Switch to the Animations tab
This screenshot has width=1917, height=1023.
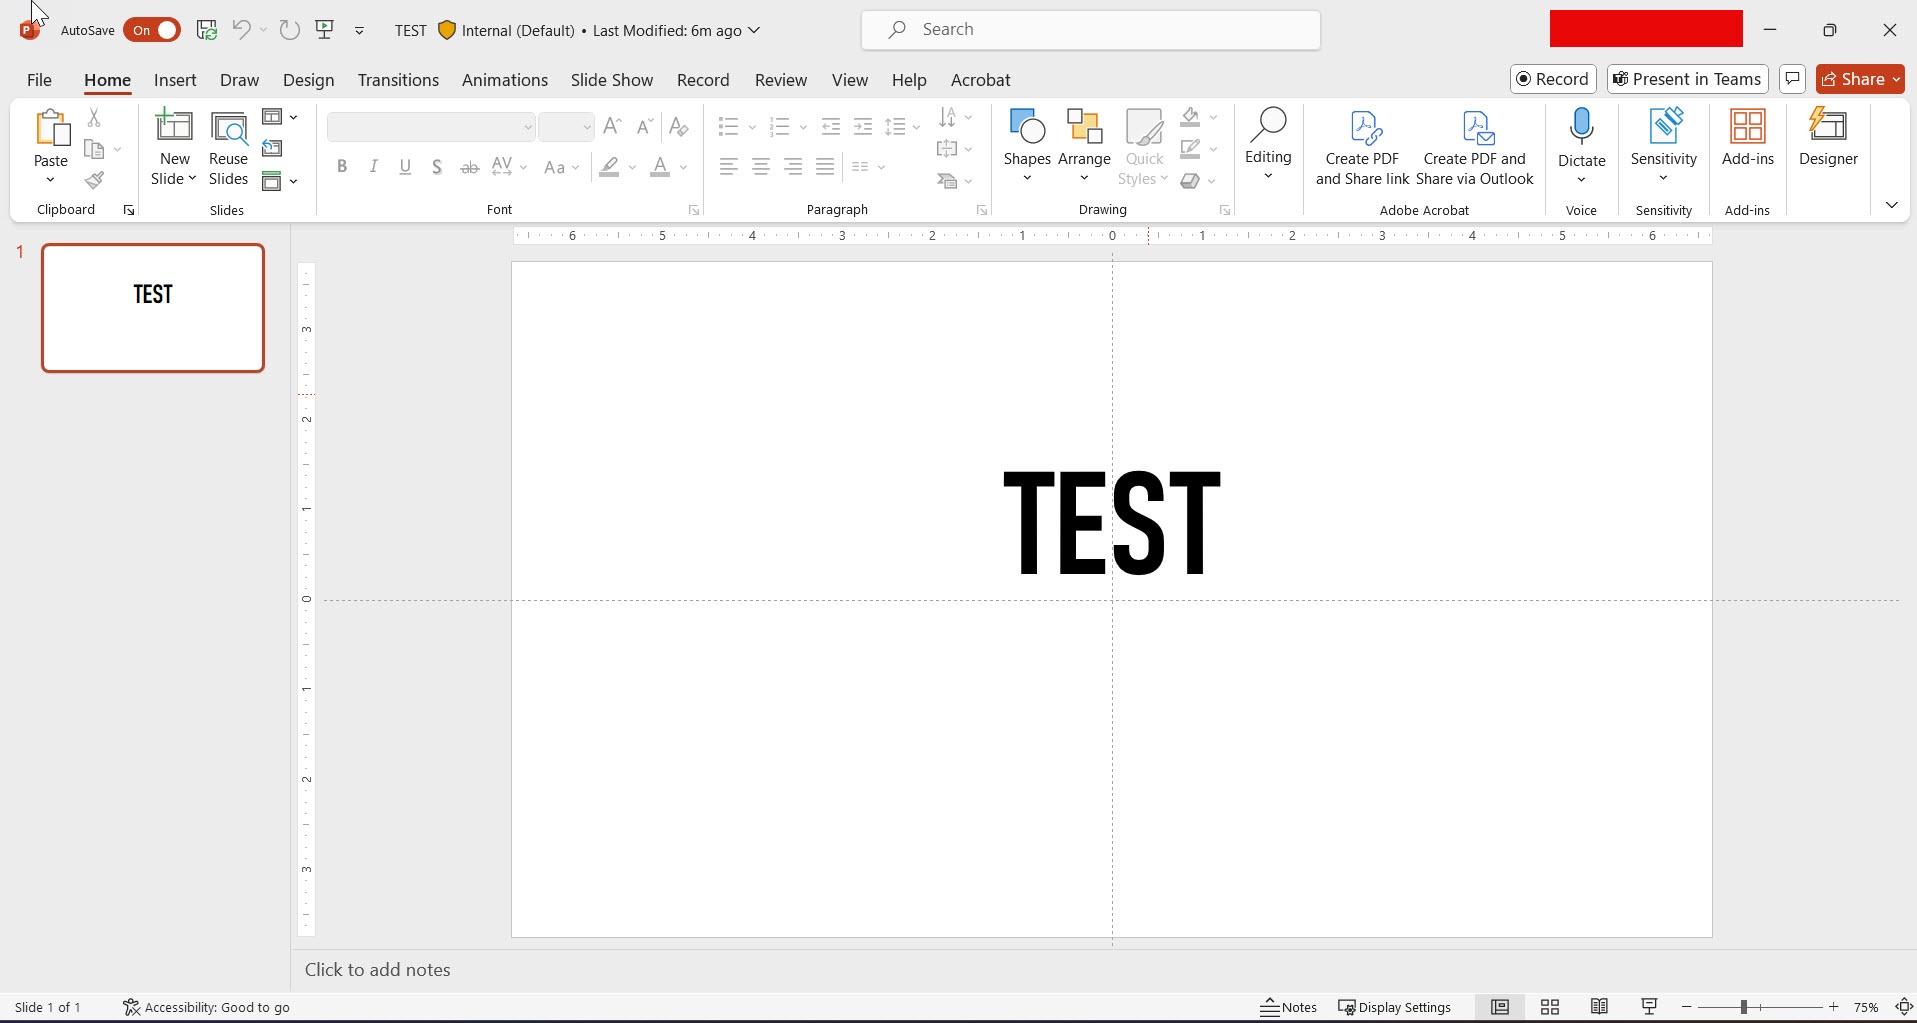click(504, 80)
